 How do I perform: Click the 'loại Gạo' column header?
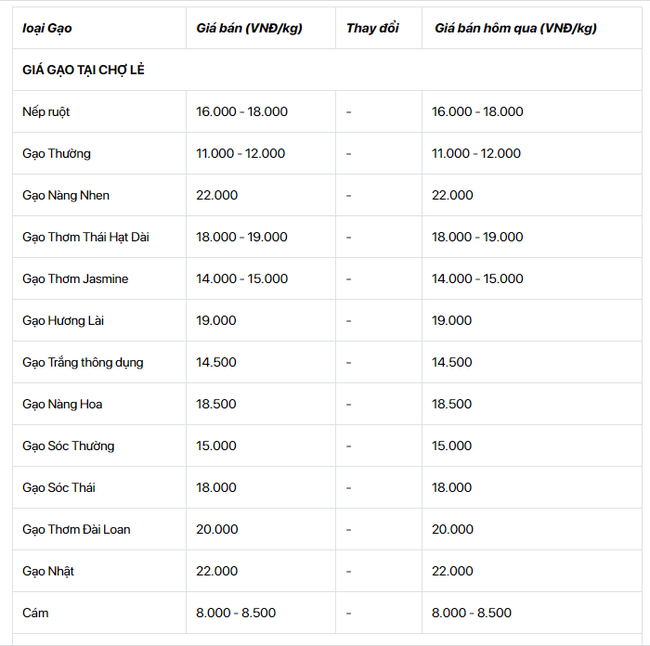[x=47, y=28]
